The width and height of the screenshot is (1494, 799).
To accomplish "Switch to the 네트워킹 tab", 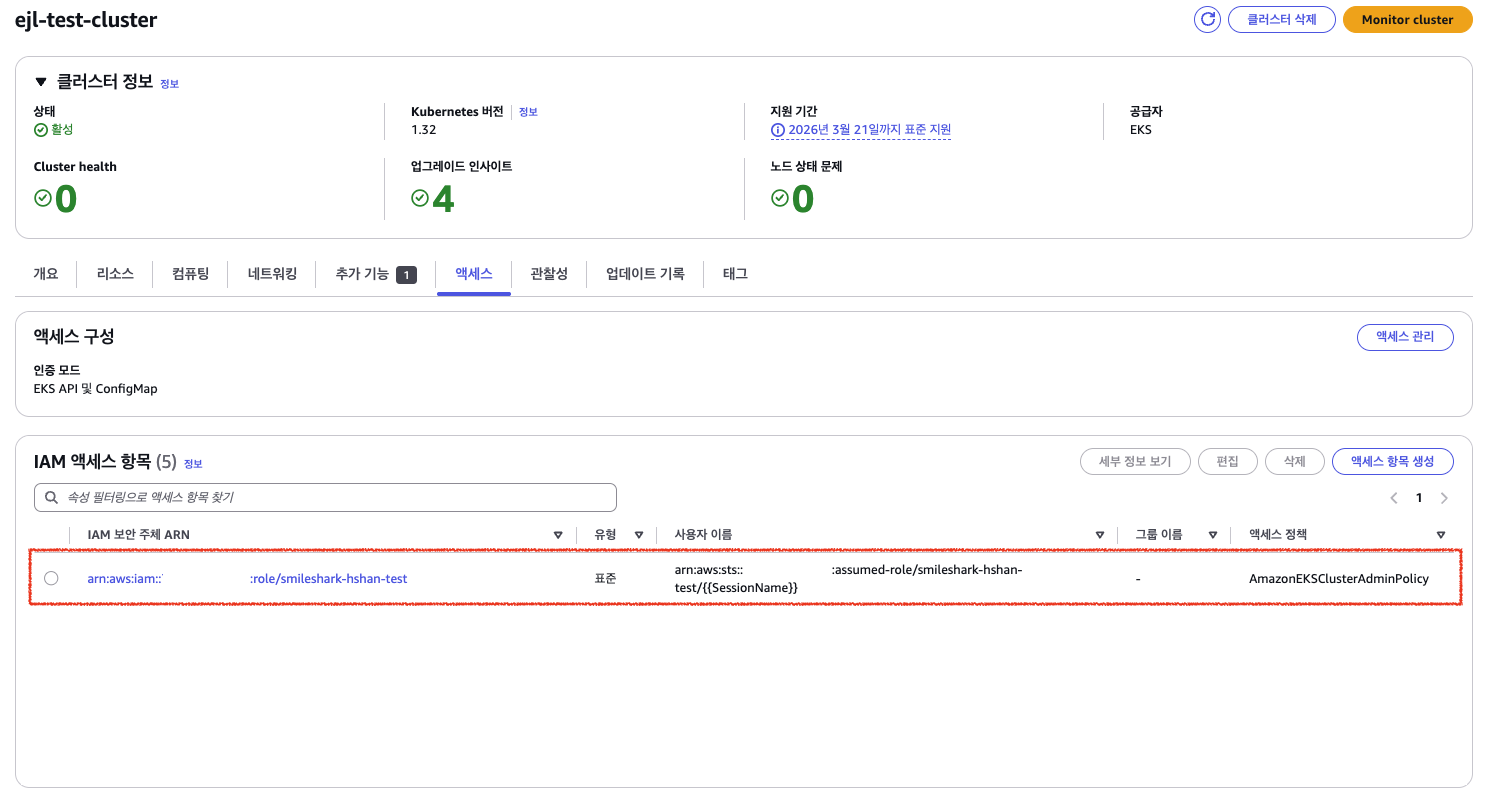I will click(x=272, y=274).
